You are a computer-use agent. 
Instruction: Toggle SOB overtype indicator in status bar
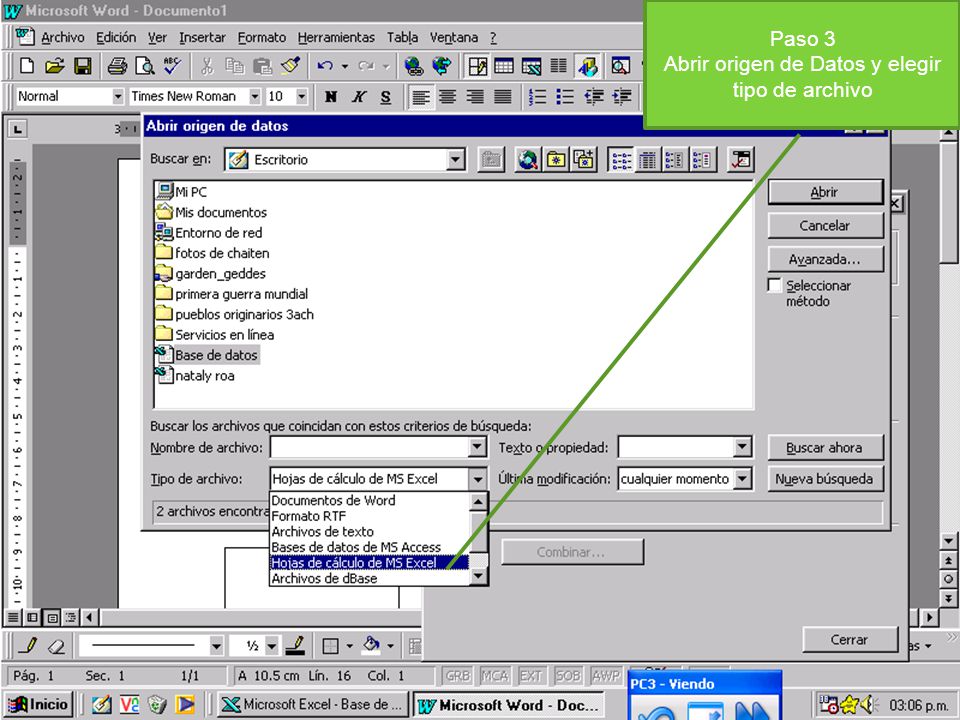[568, 675]
